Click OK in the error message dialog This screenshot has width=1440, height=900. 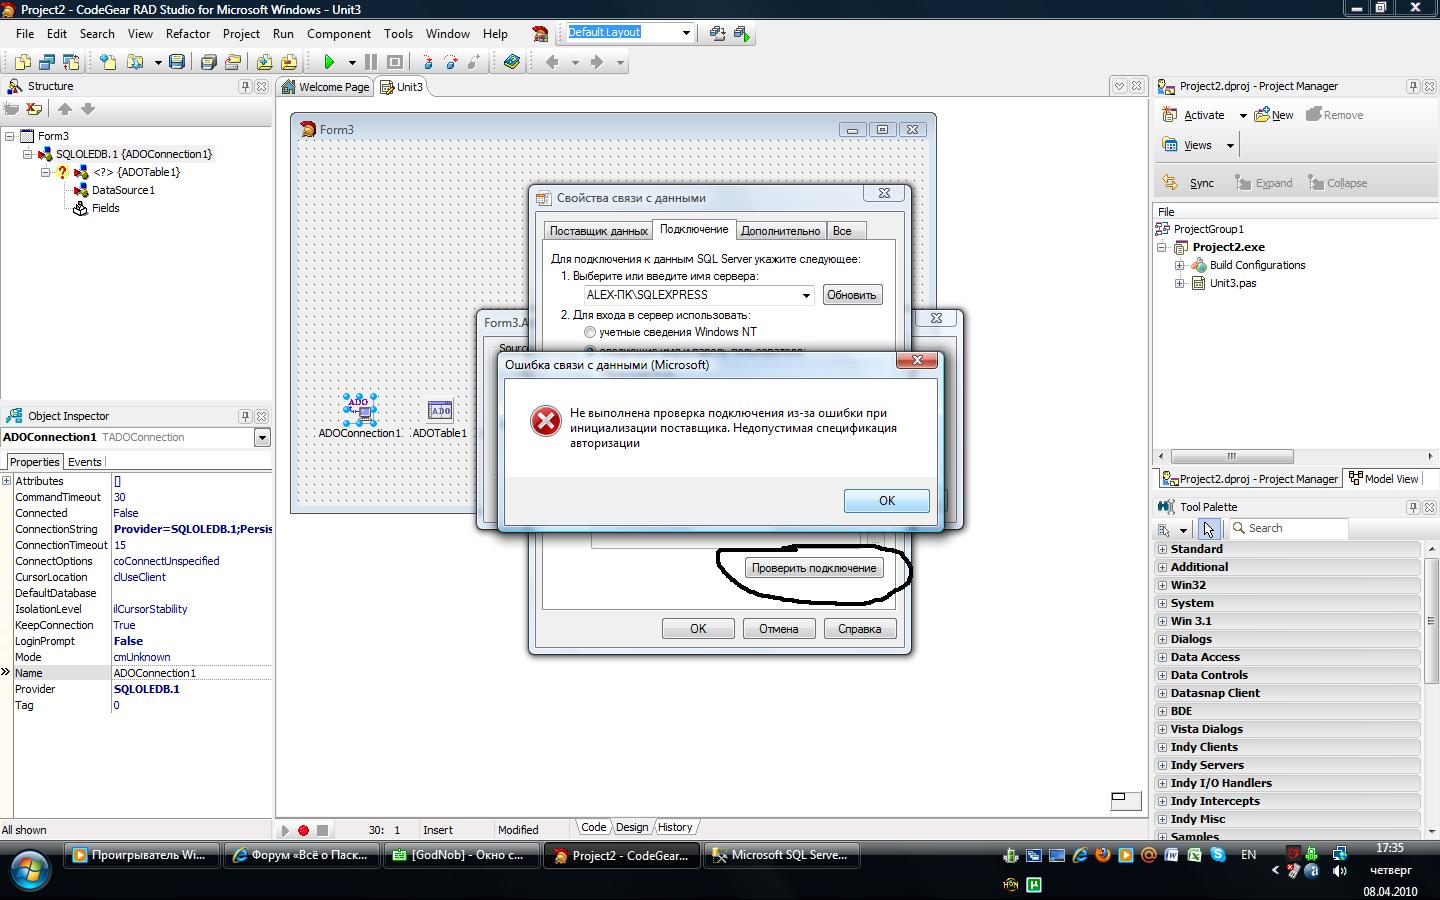tap(886, 501)
